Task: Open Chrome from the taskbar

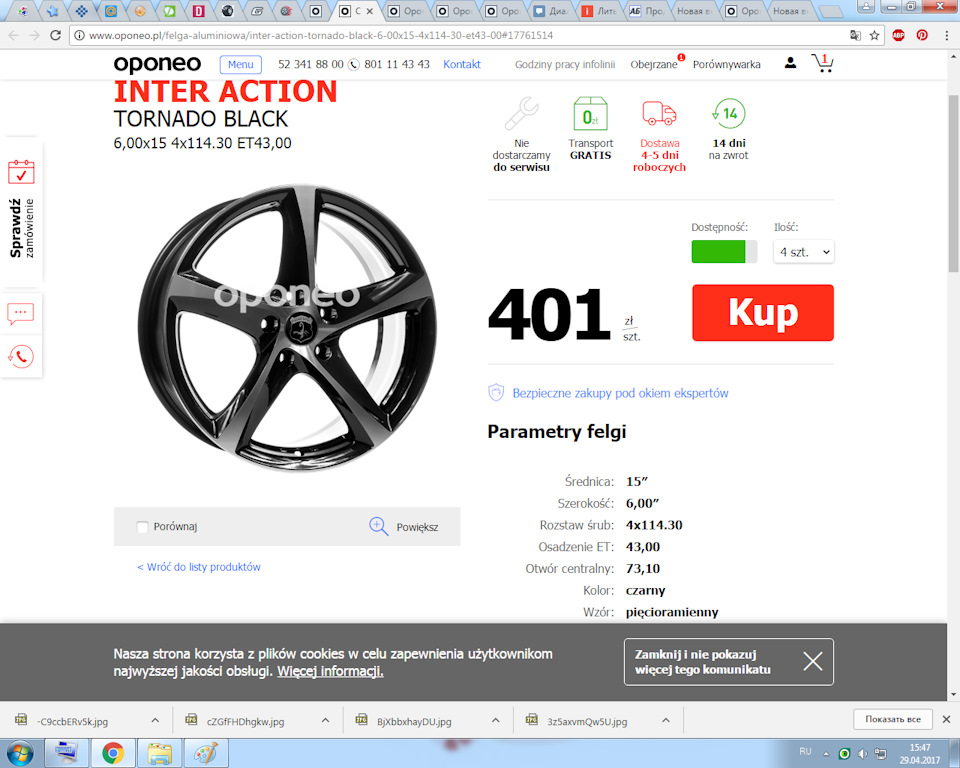Action: click(x=113, y=753)
